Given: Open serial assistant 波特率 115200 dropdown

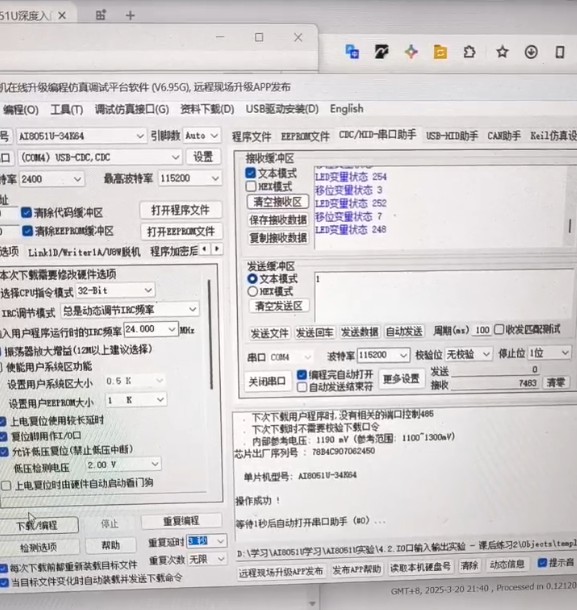Looking at the screenshot, I should point(383,355).
